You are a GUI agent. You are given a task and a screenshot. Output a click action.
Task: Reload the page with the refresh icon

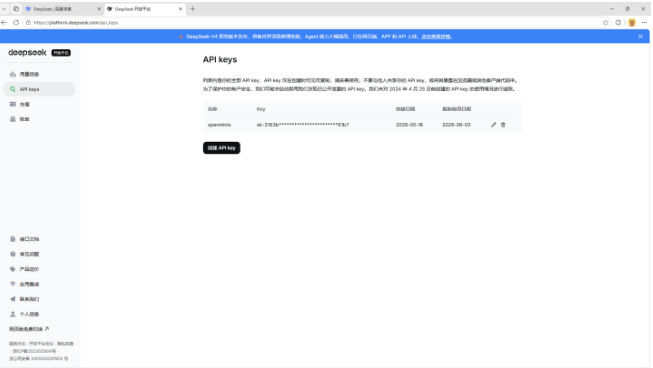click(x=16, y=22)
